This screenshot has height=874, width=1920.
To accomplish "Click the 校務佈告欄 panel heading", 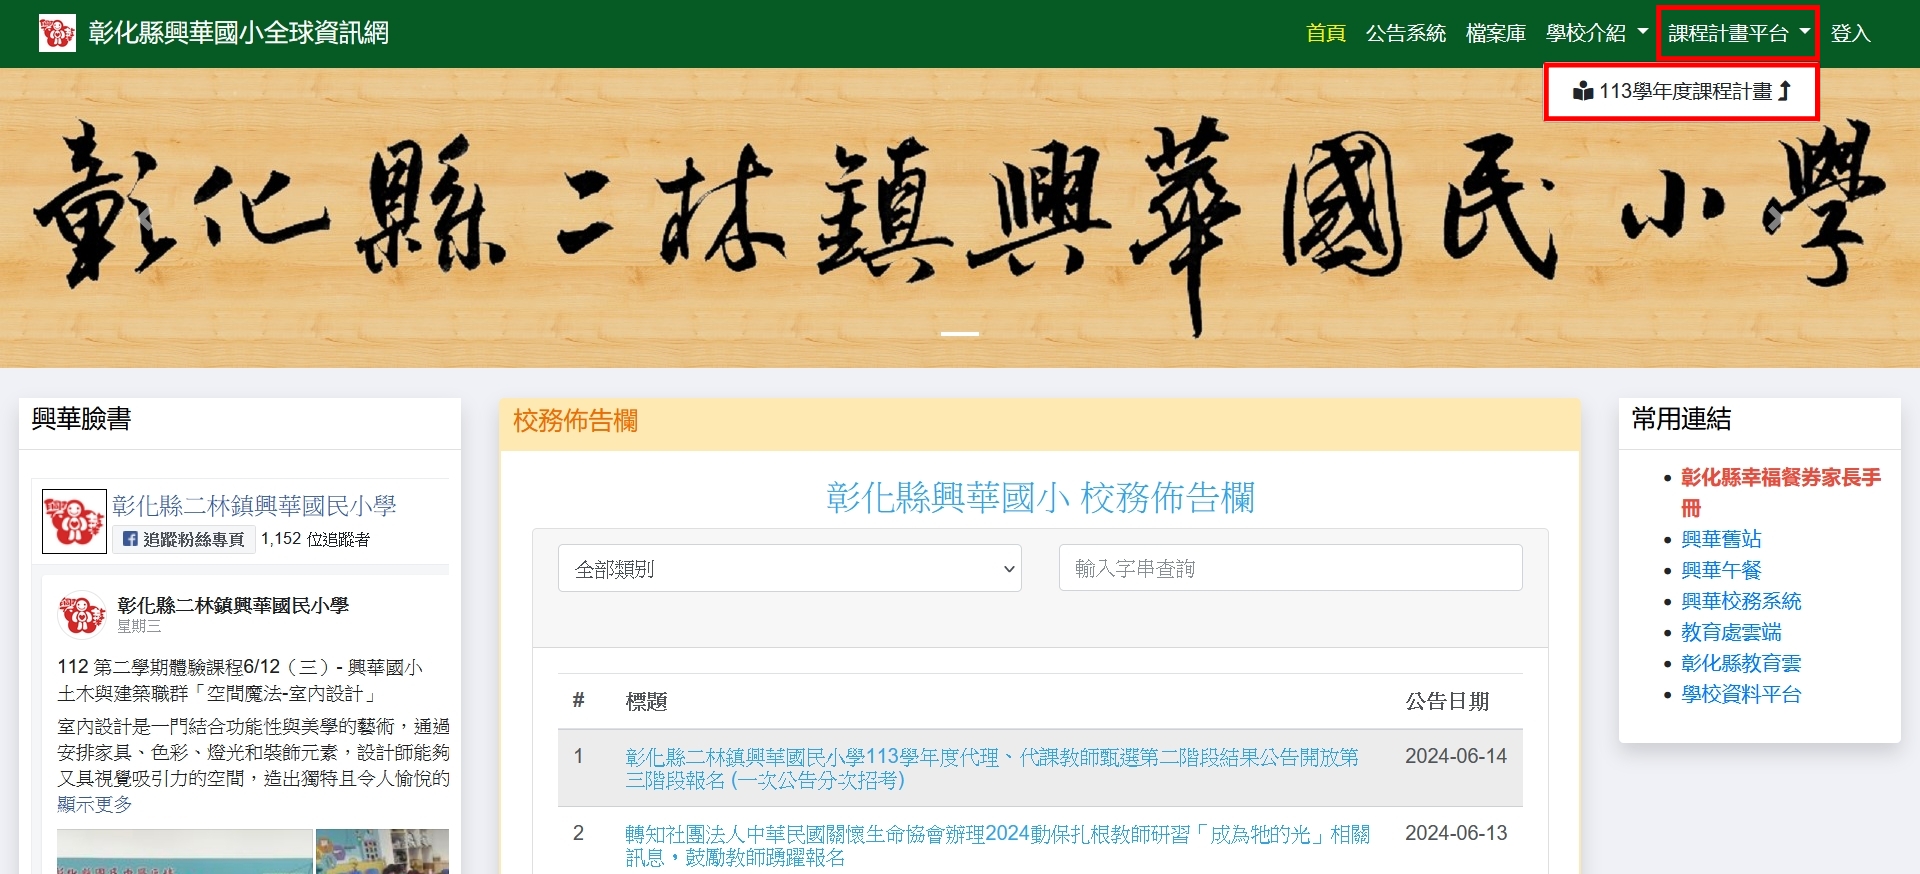I will pos(576,421).
